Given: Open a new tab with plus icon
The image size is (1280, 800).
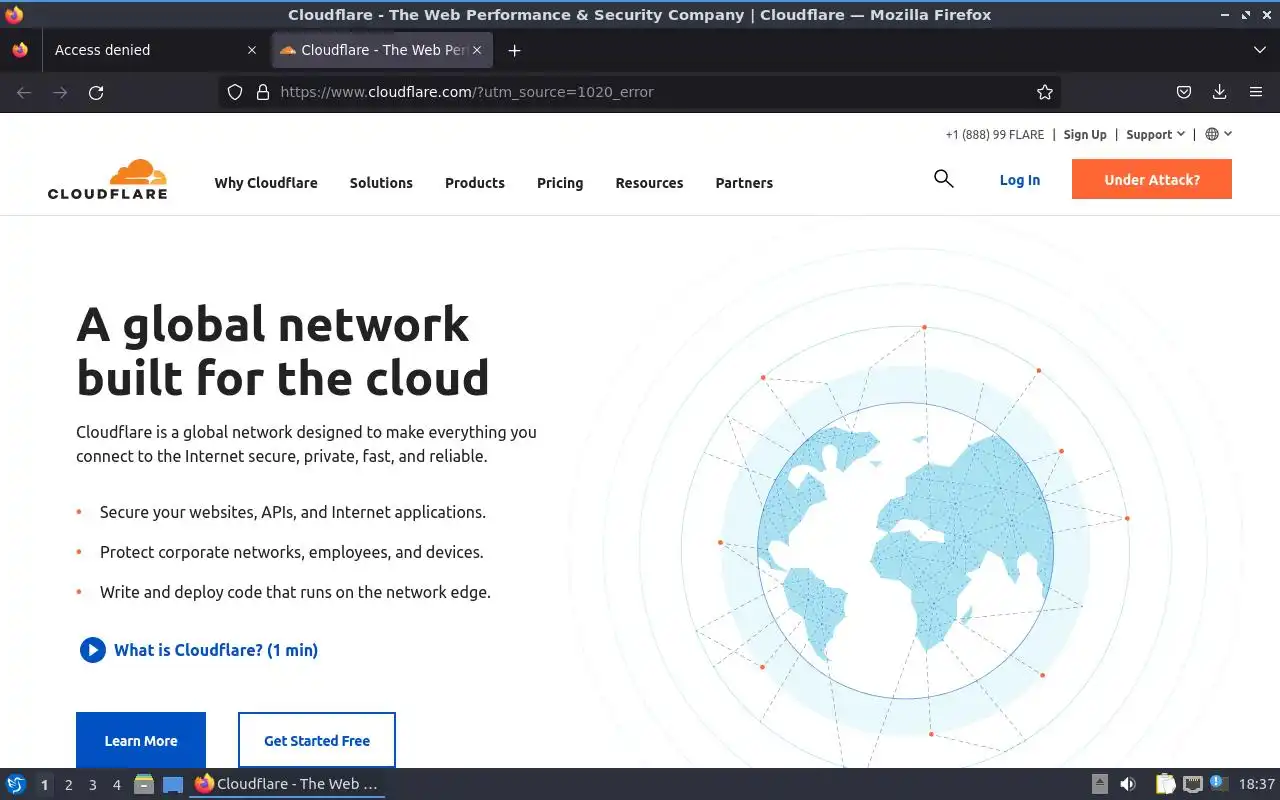Looking at the screenshot, I should [514, 50].
